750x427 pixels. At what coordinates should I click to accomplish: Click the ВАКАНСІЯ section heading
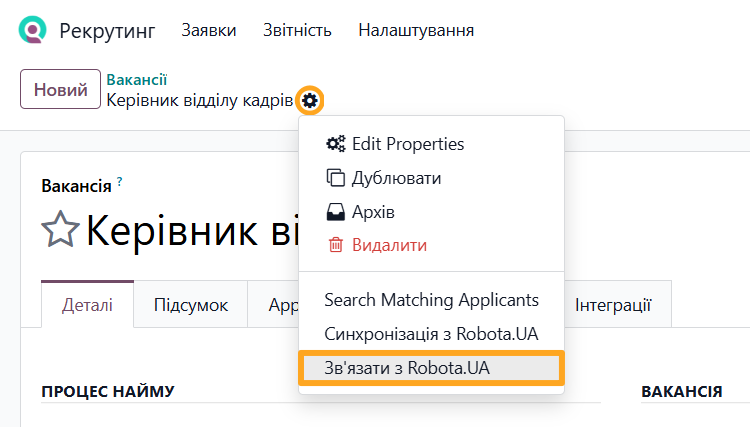tap(682, 392)
